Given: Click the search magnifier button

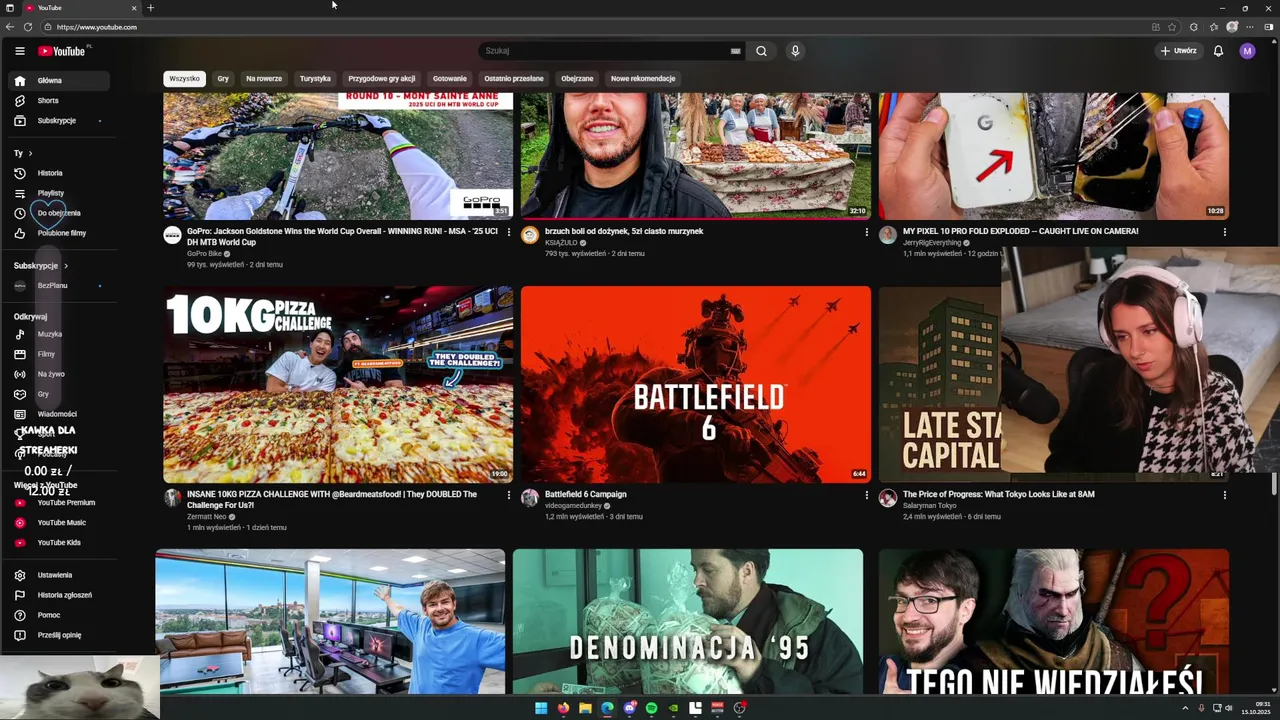Looking at the screenshot, I should (761, 51).
